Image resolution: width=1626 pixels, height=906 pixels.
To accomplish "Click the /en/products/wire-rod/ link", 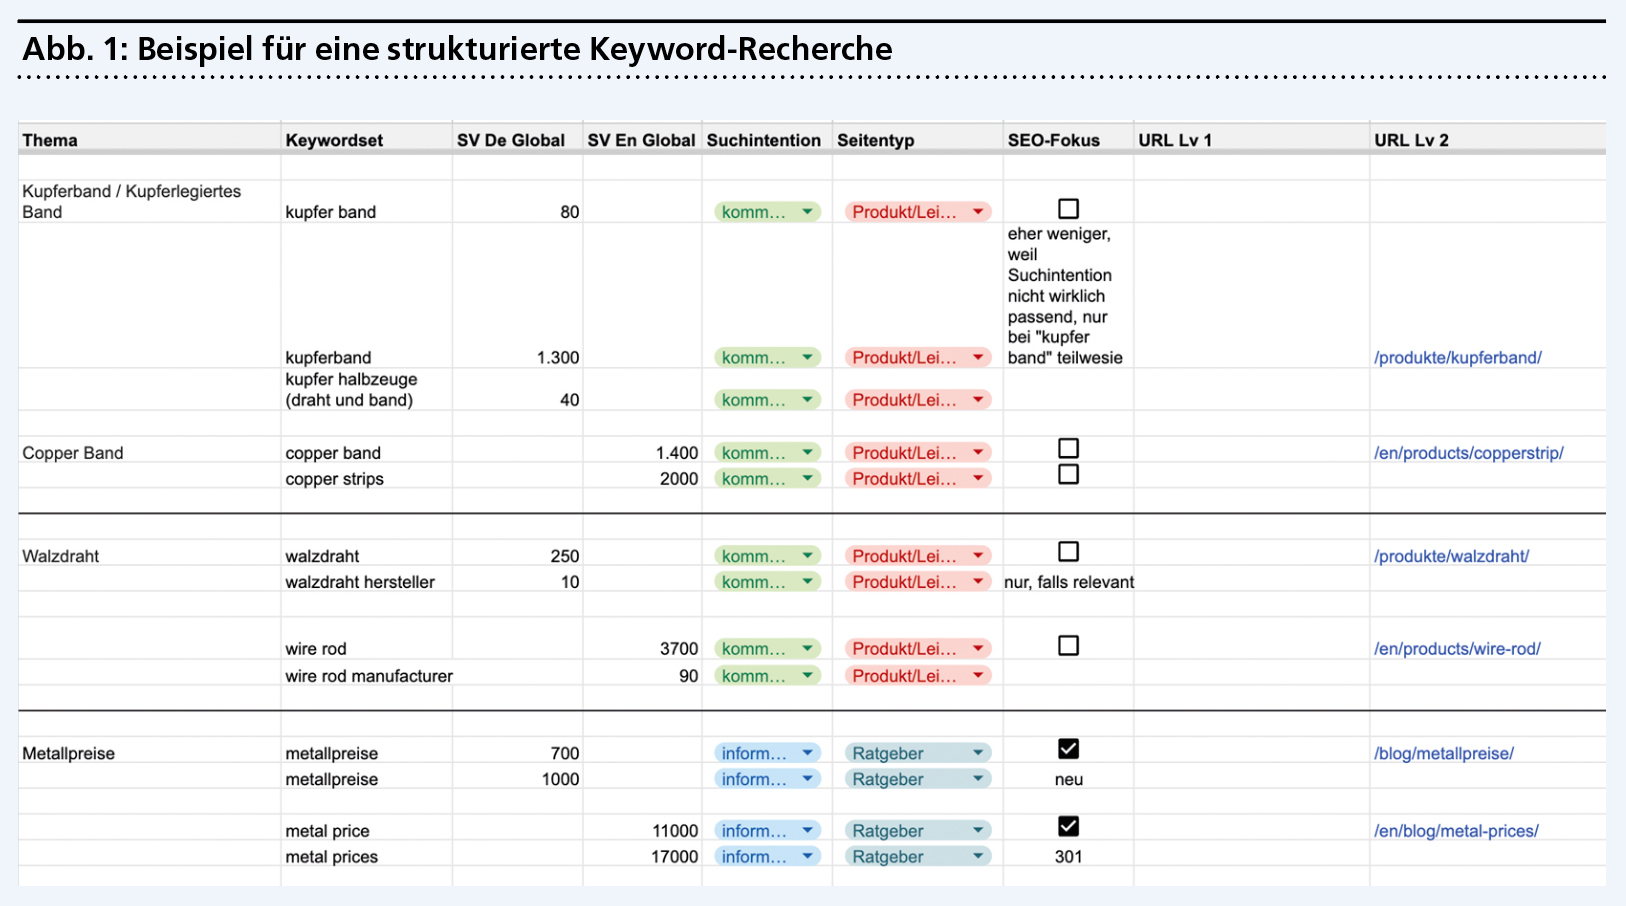I will (1457, 649).
